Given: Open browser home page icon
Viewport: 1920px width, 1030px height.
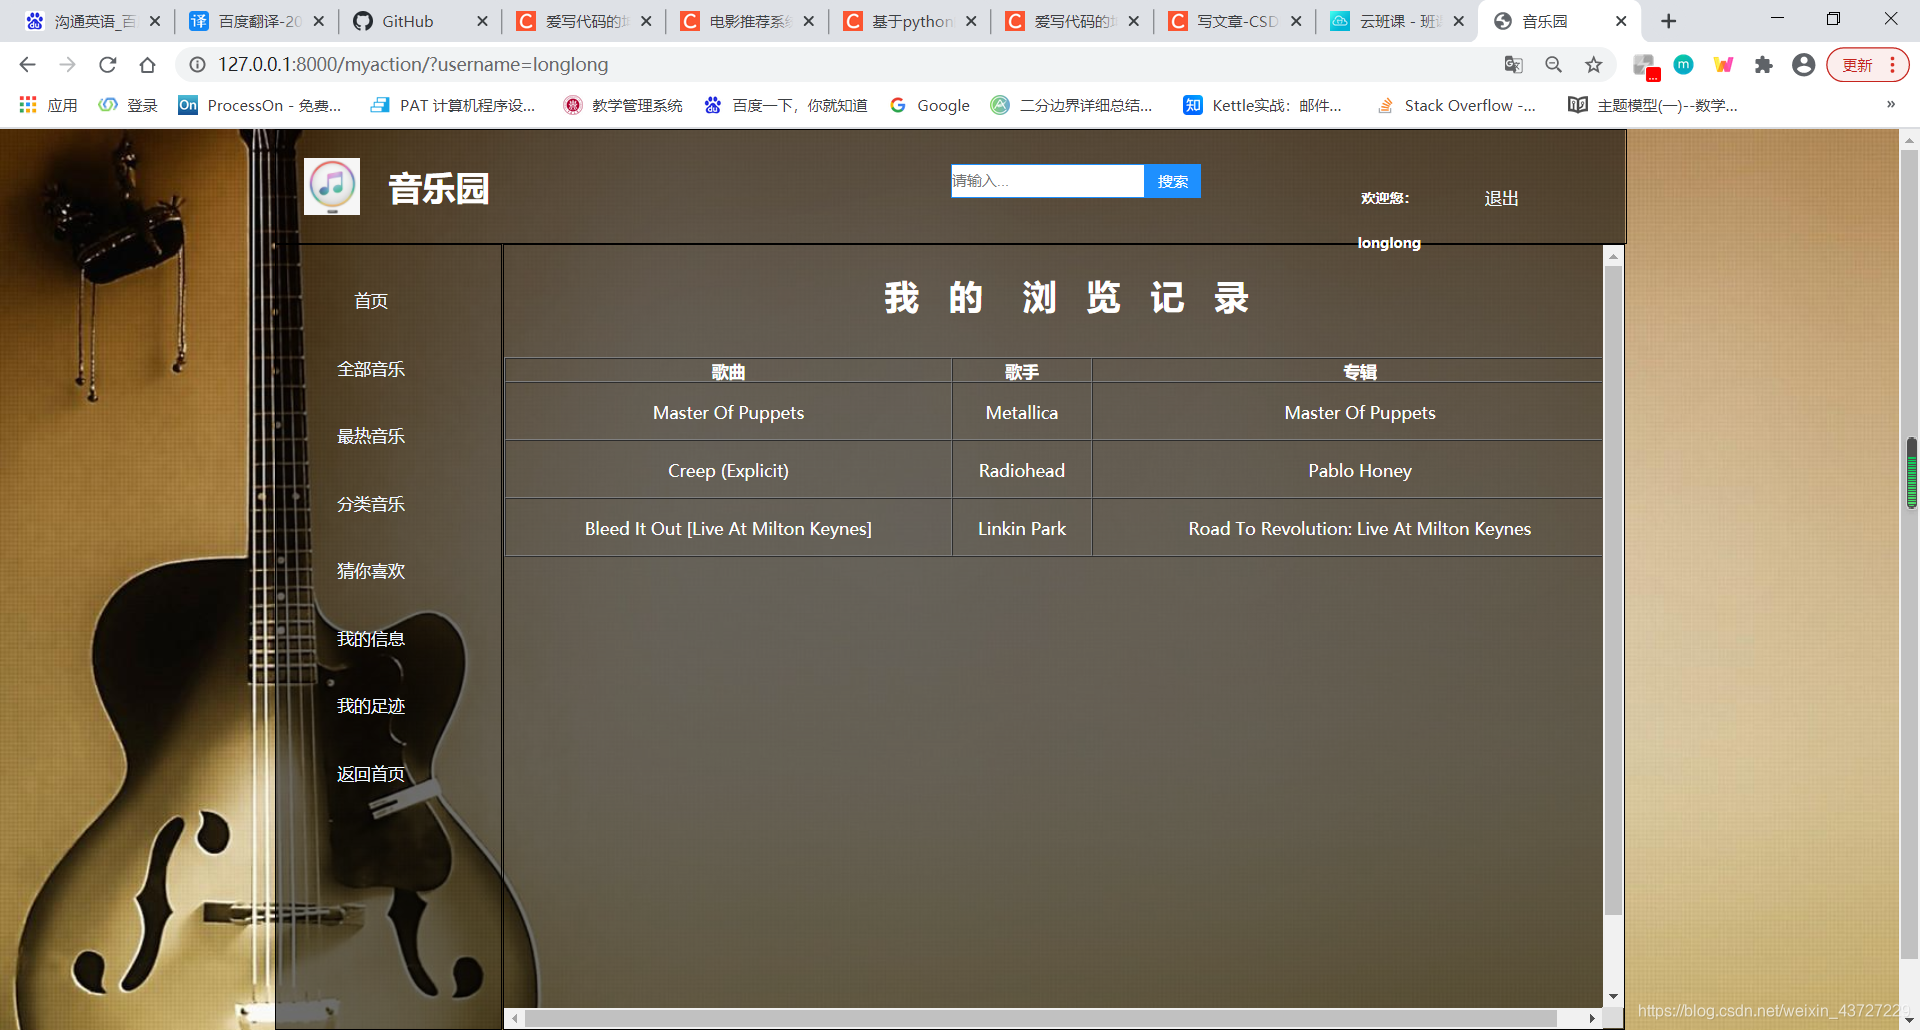Looking at the screenshot, I should pos(147,65).
